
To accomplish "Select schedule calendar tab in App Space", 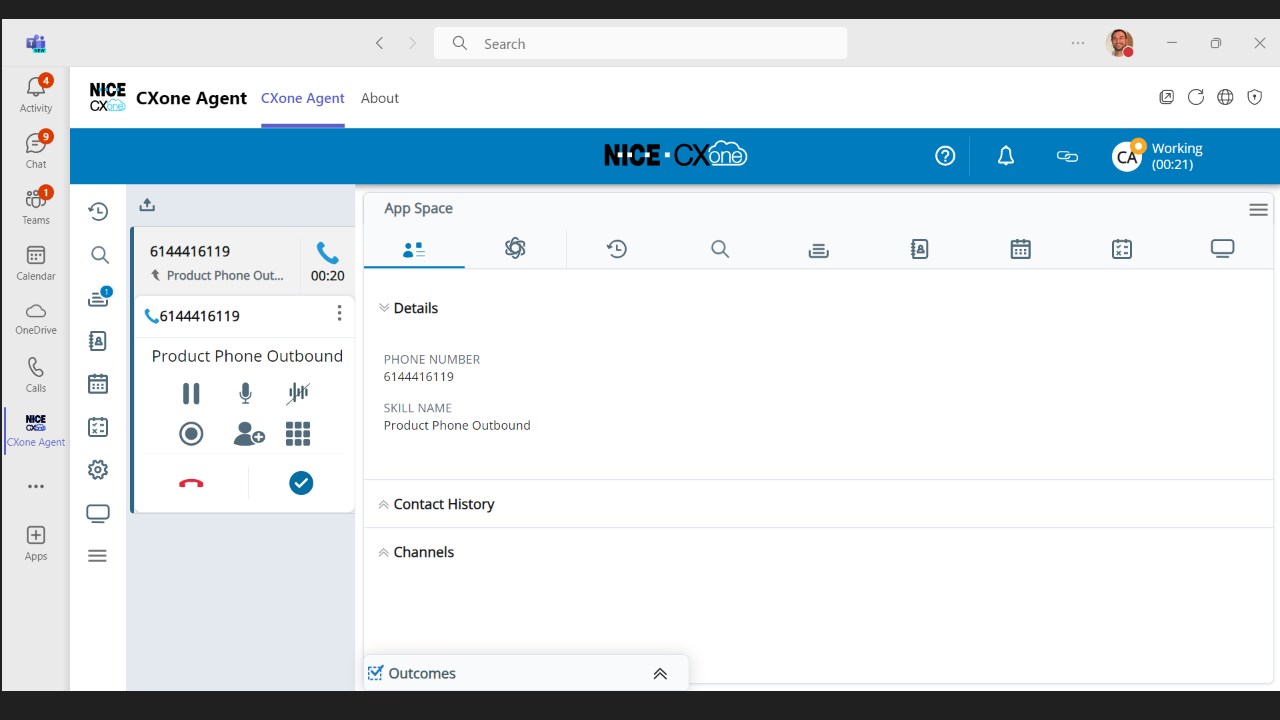I will (1020, 249).
